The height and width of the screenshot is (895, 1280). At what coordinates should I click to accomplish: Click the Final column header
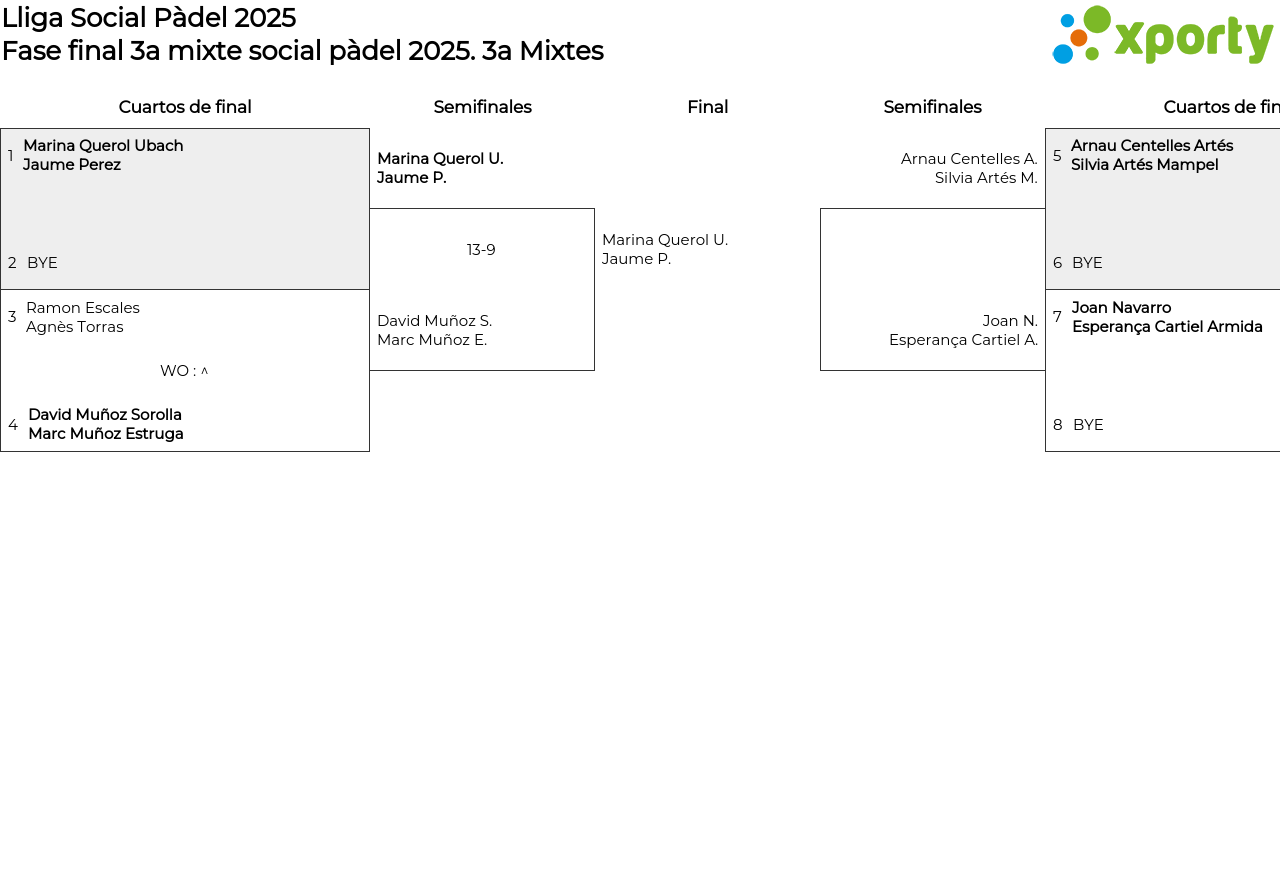click(707, 107)
